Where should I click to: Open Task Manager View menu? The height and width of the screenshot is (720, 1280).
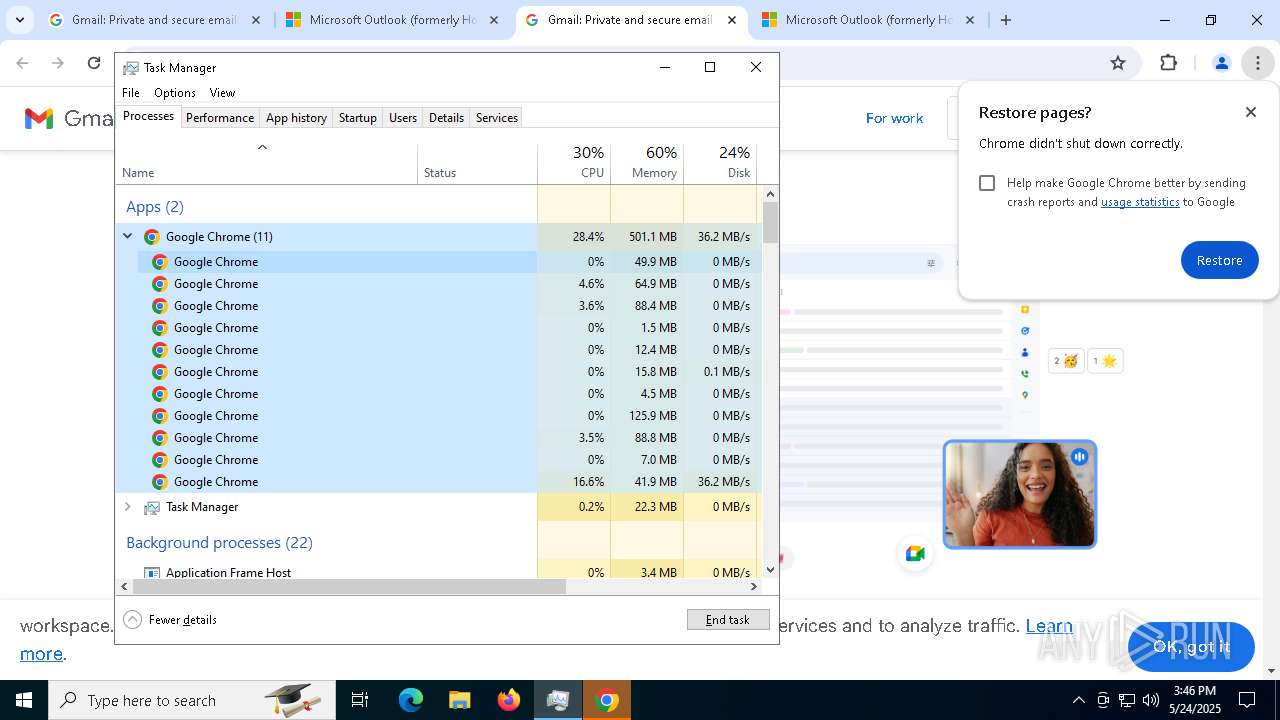[222, 93]
